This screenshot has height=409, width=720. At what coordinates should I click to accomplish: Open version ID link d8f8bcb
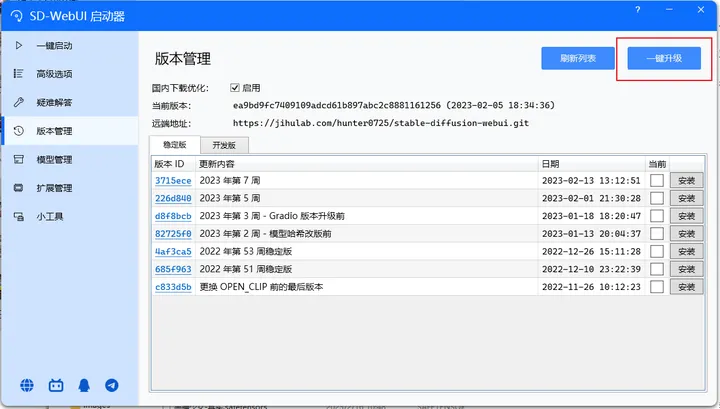point(173,216)
